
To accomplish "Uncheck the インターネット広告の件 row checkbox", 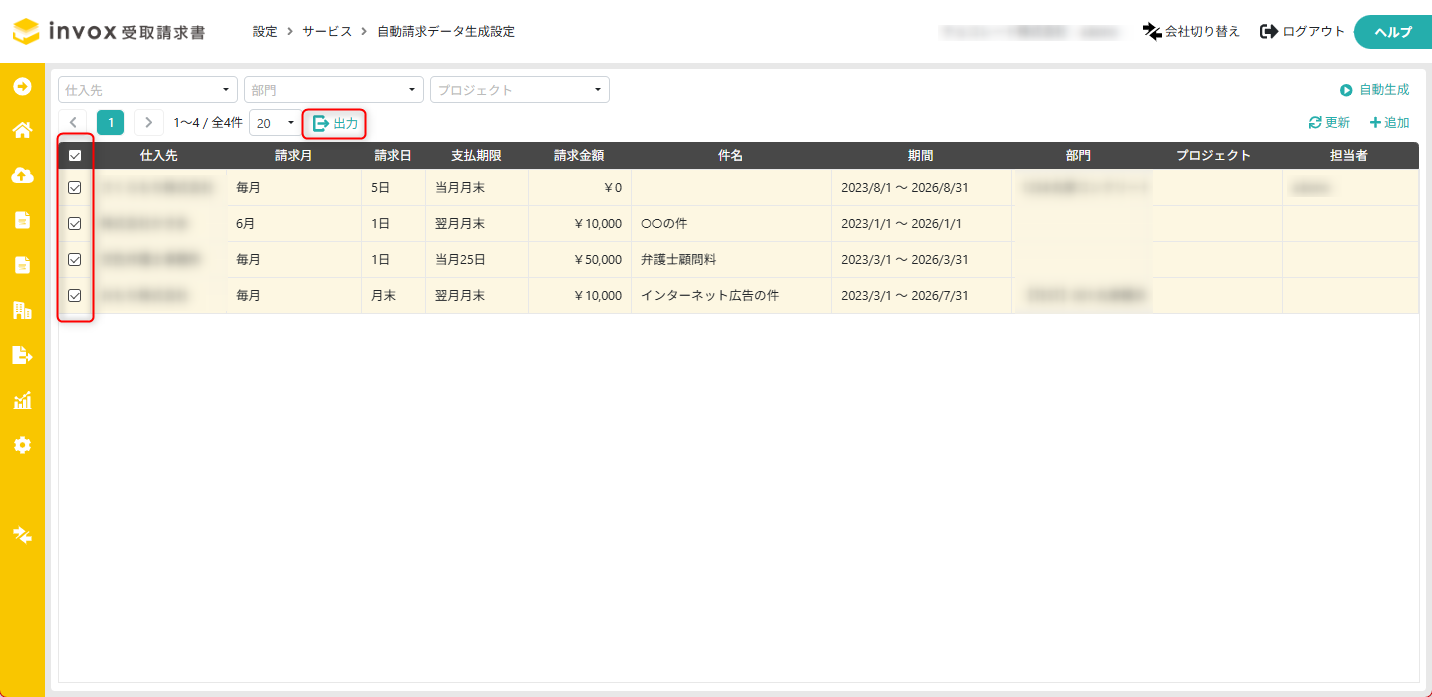I will click(75, 296).
